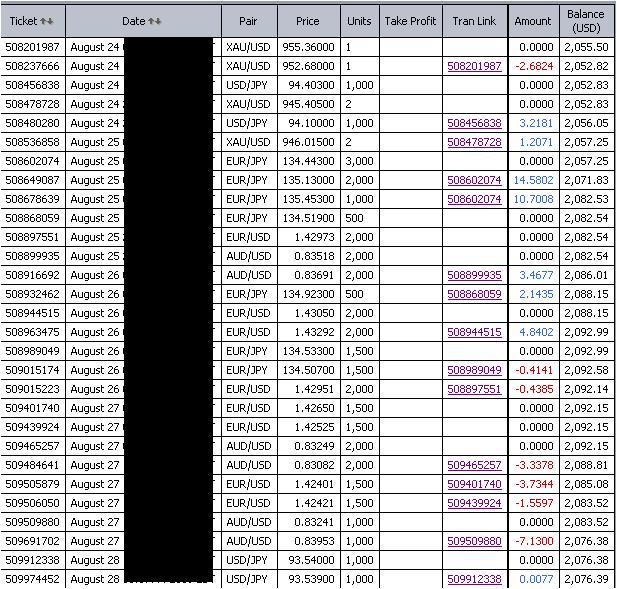This screenshot has width=617, height=589.
Task: Click balance 2,076.39
Action: (586, 579)
